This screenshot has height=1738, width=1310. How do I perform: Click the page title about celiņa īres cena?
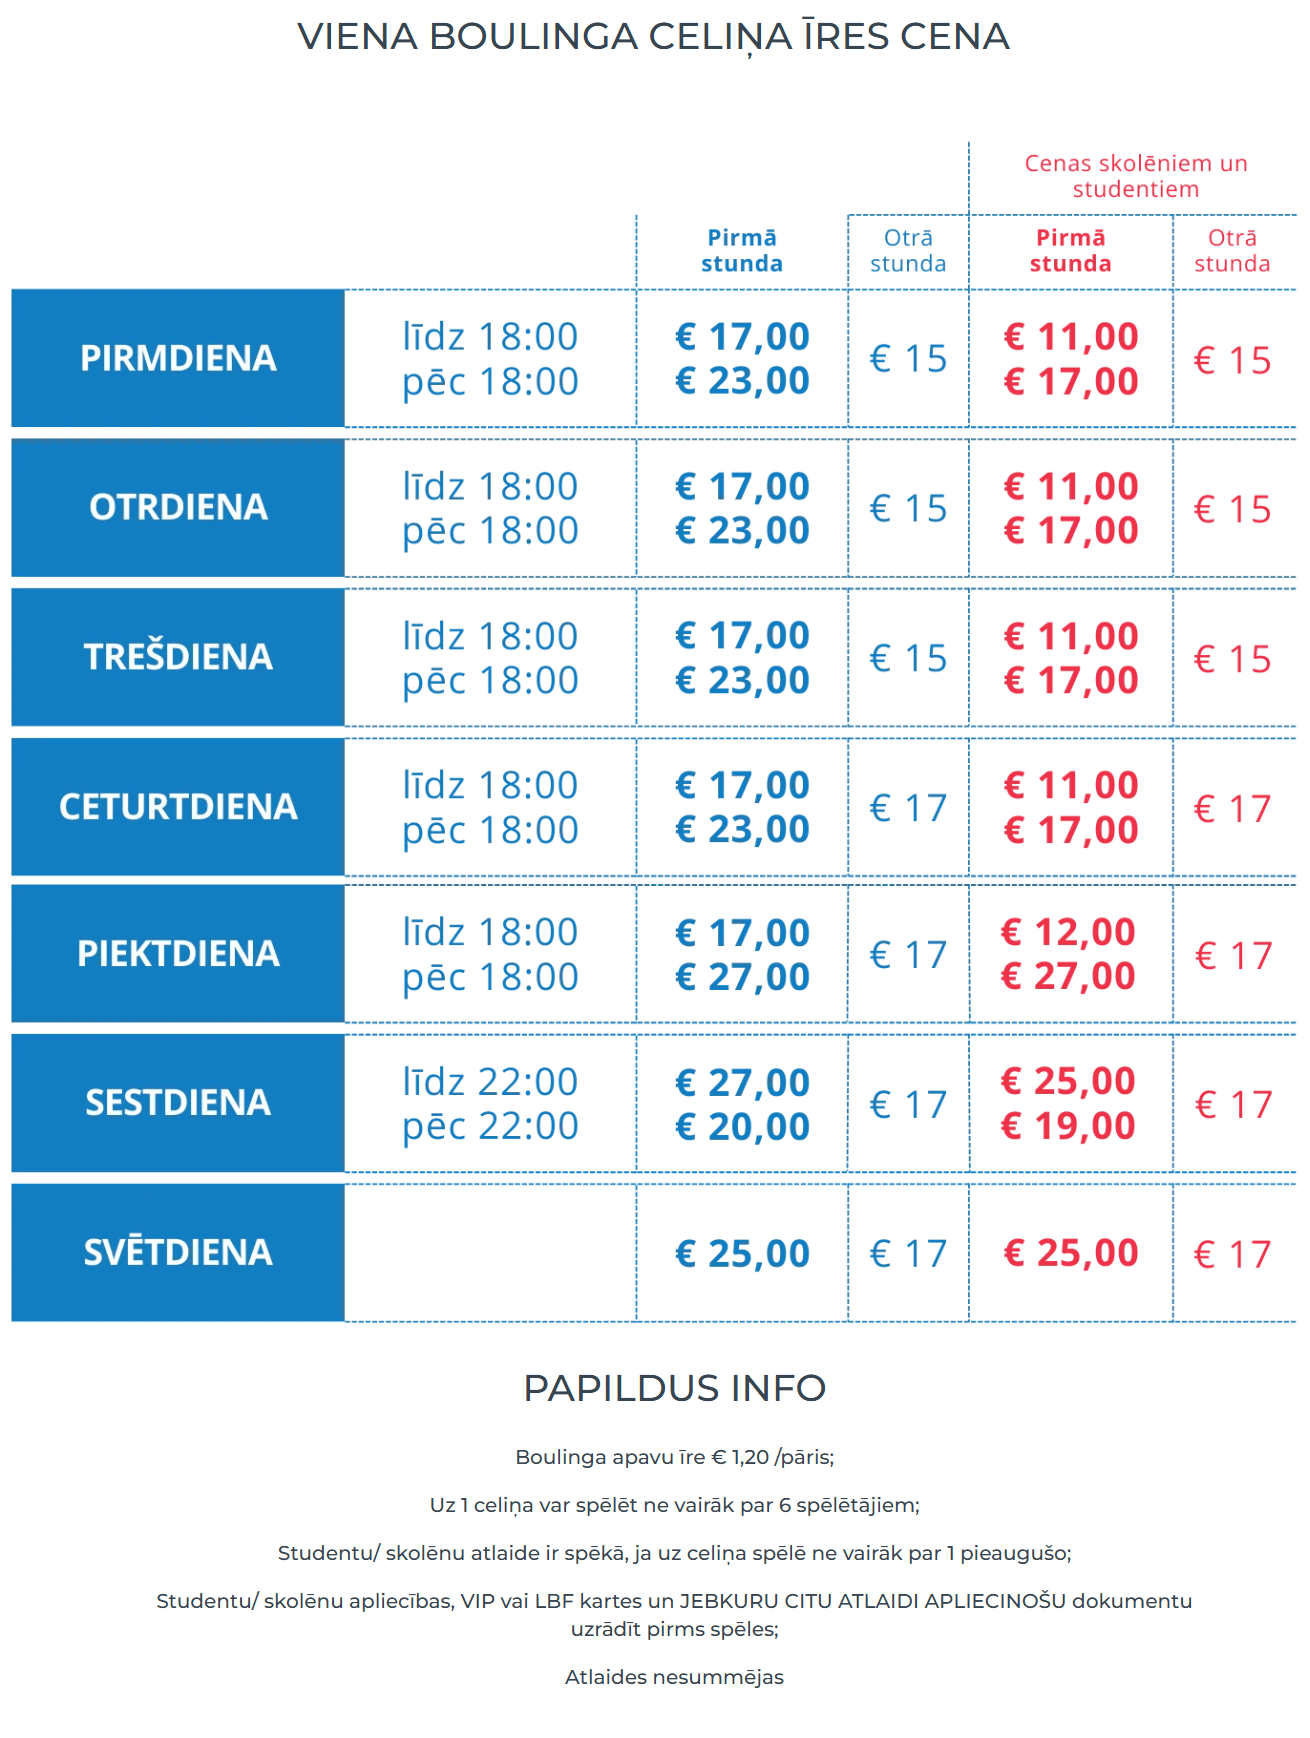653,37
